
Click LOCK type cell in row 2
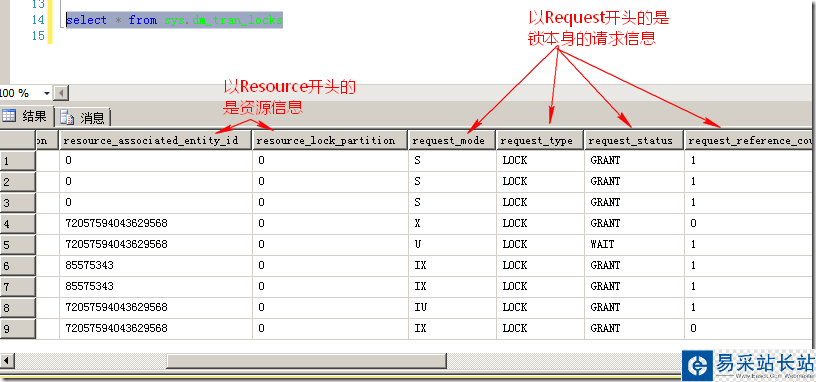[540, 181]
